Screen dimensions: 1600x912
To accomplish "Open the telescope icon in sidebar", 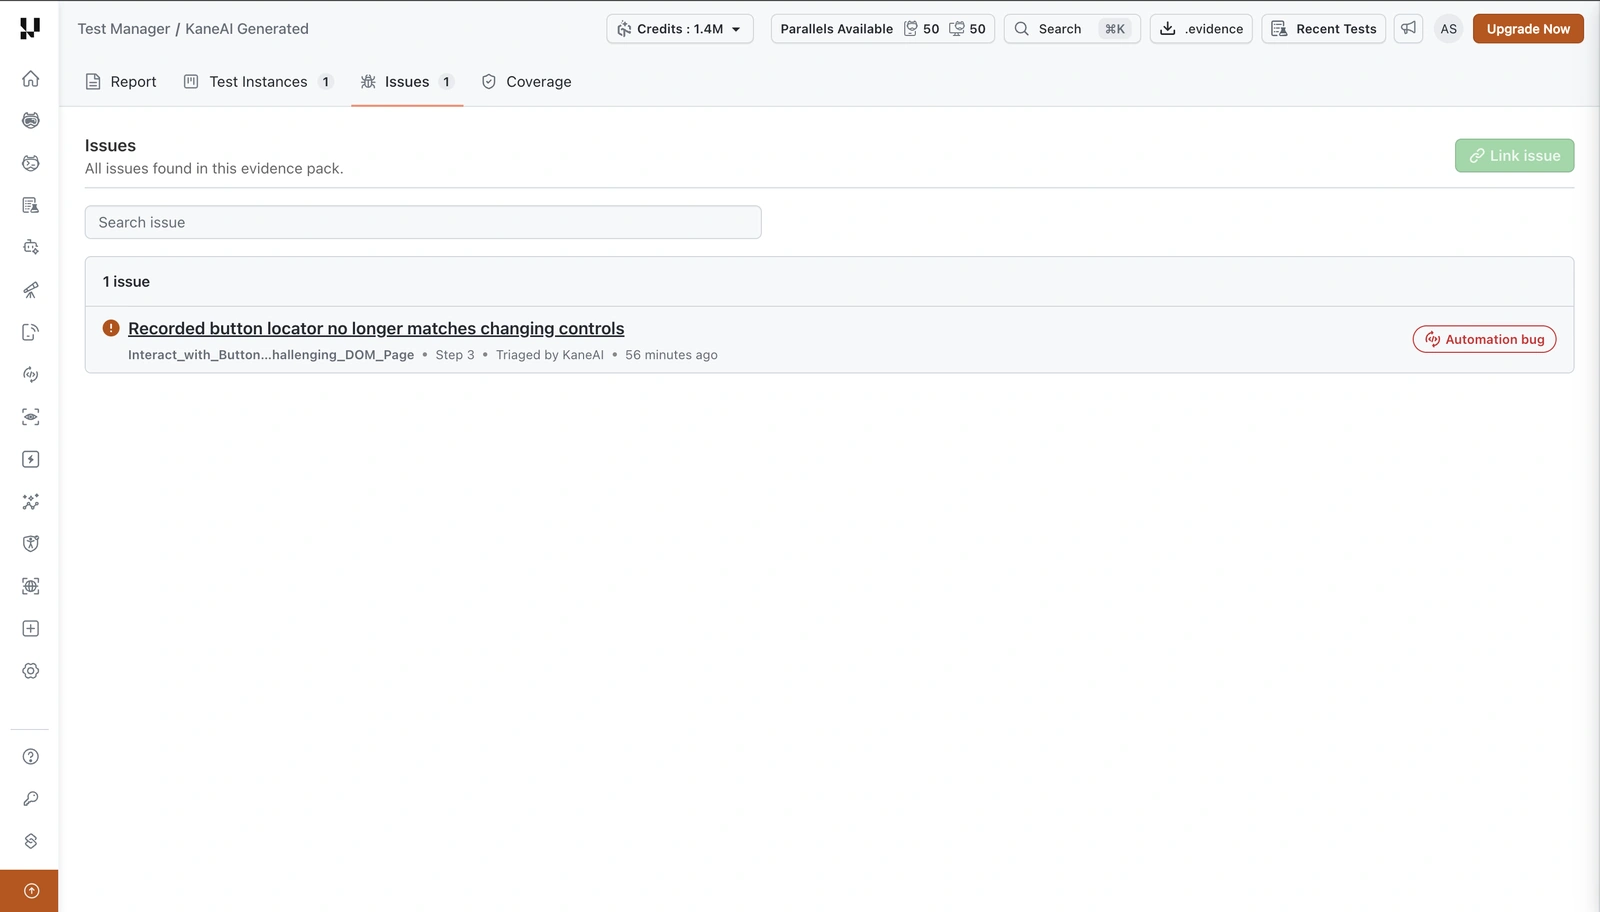I will (31, 290).
